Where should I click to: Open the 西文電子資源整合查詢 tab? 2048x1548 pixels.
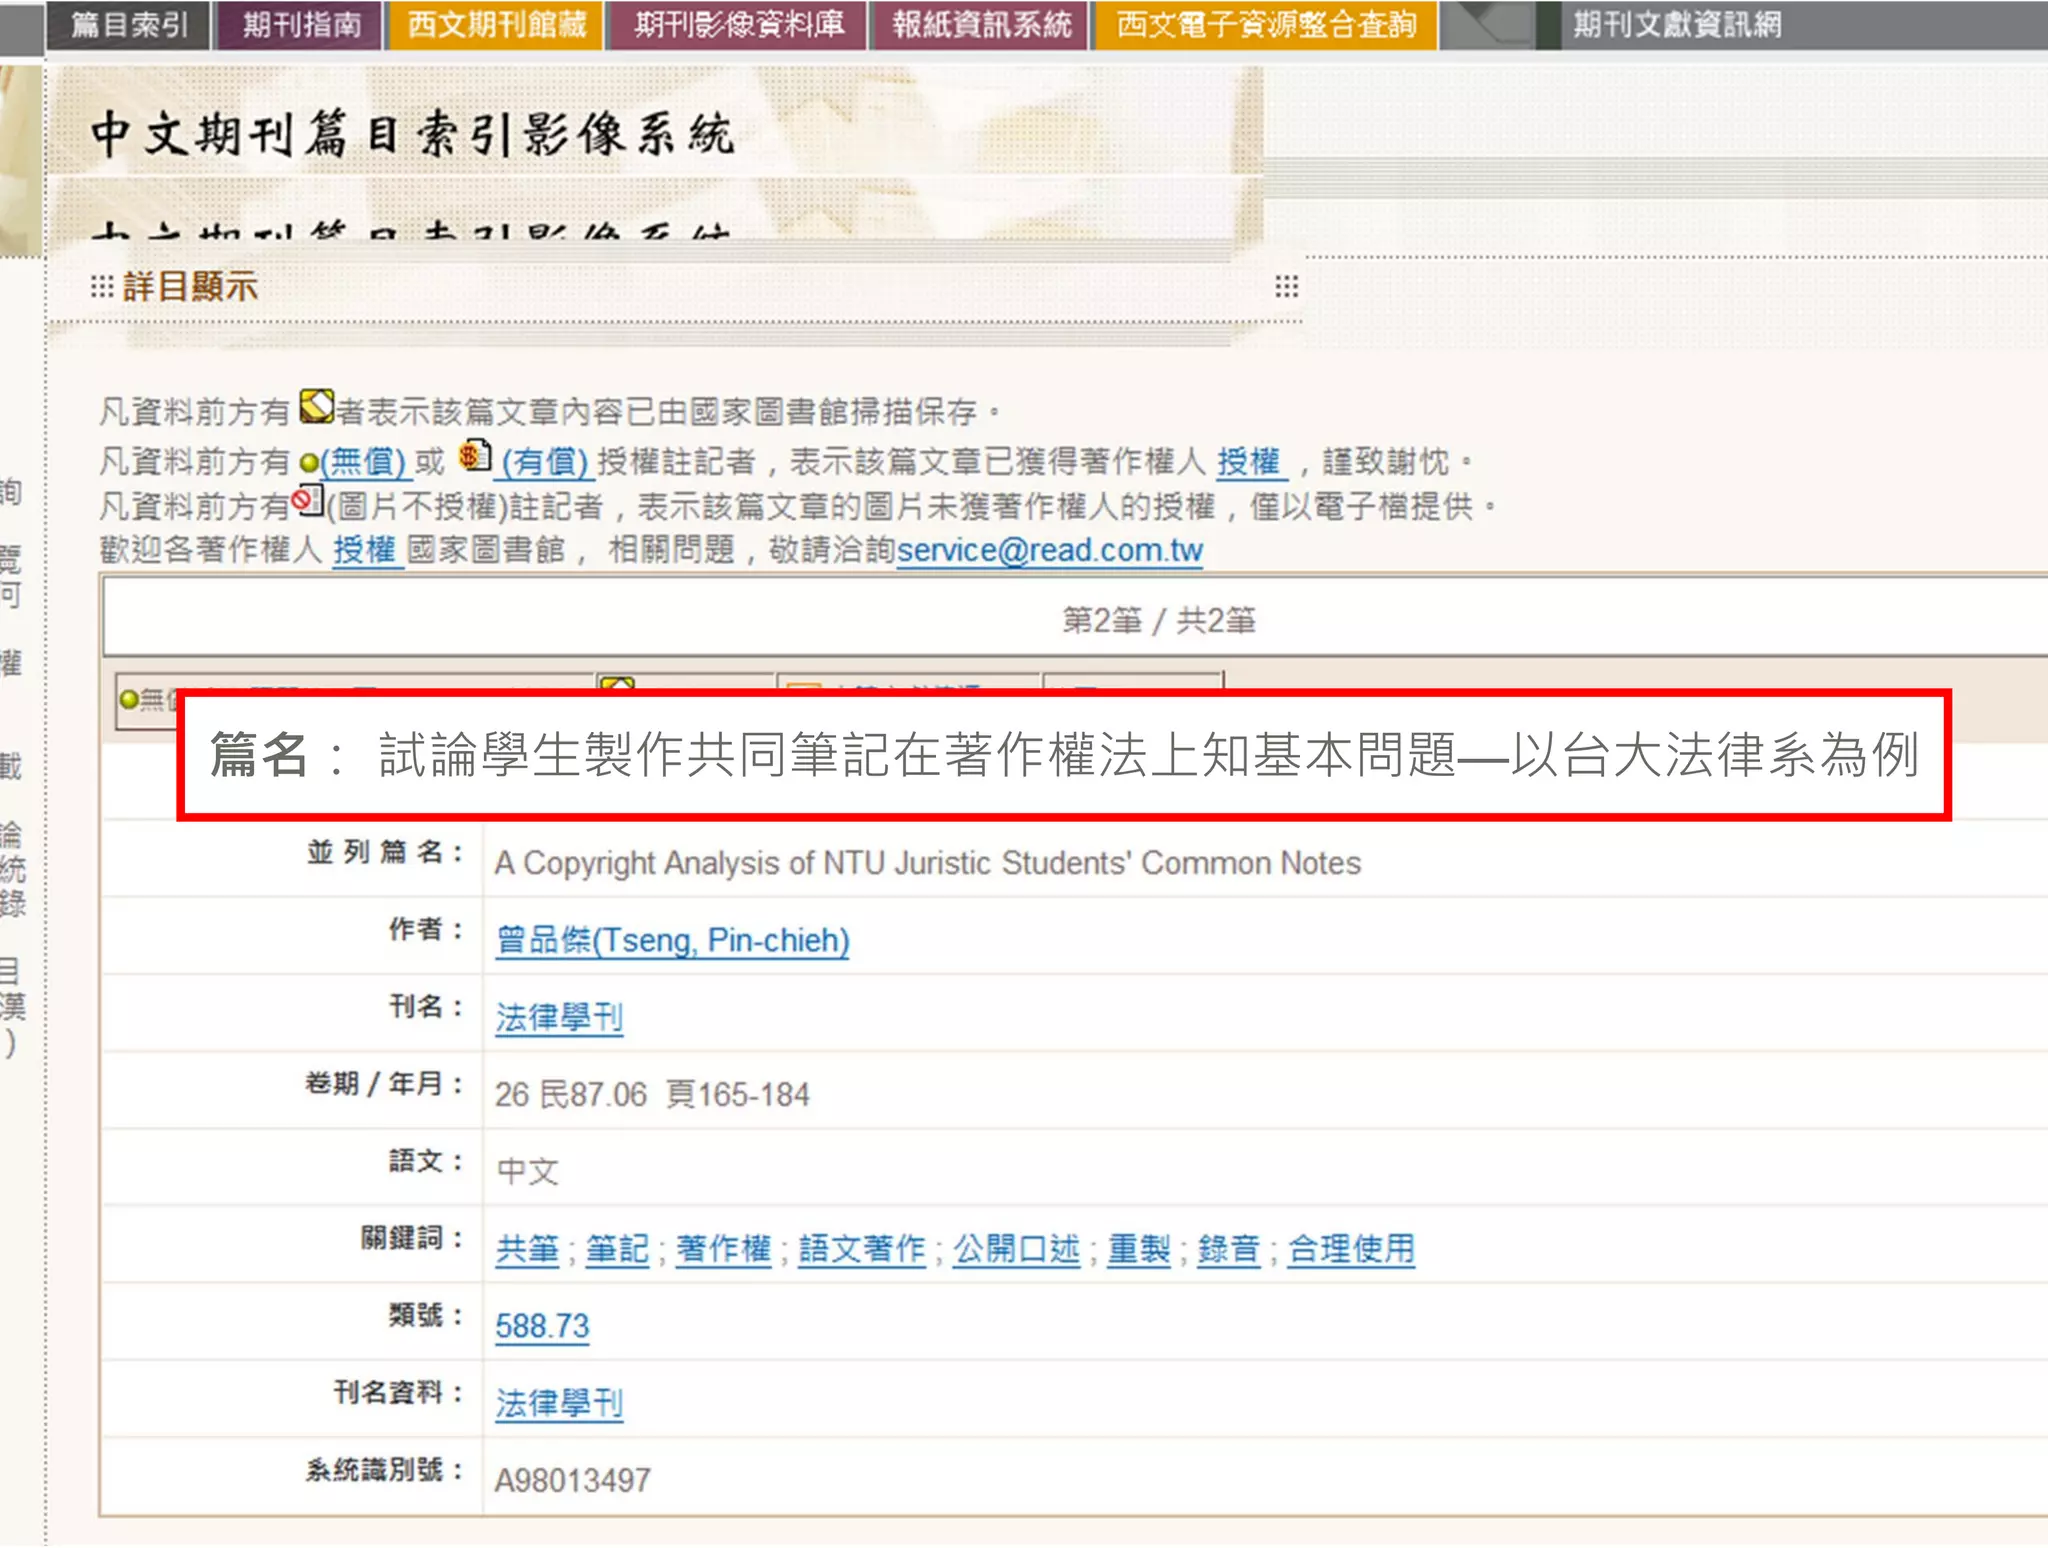(1266, 24)
